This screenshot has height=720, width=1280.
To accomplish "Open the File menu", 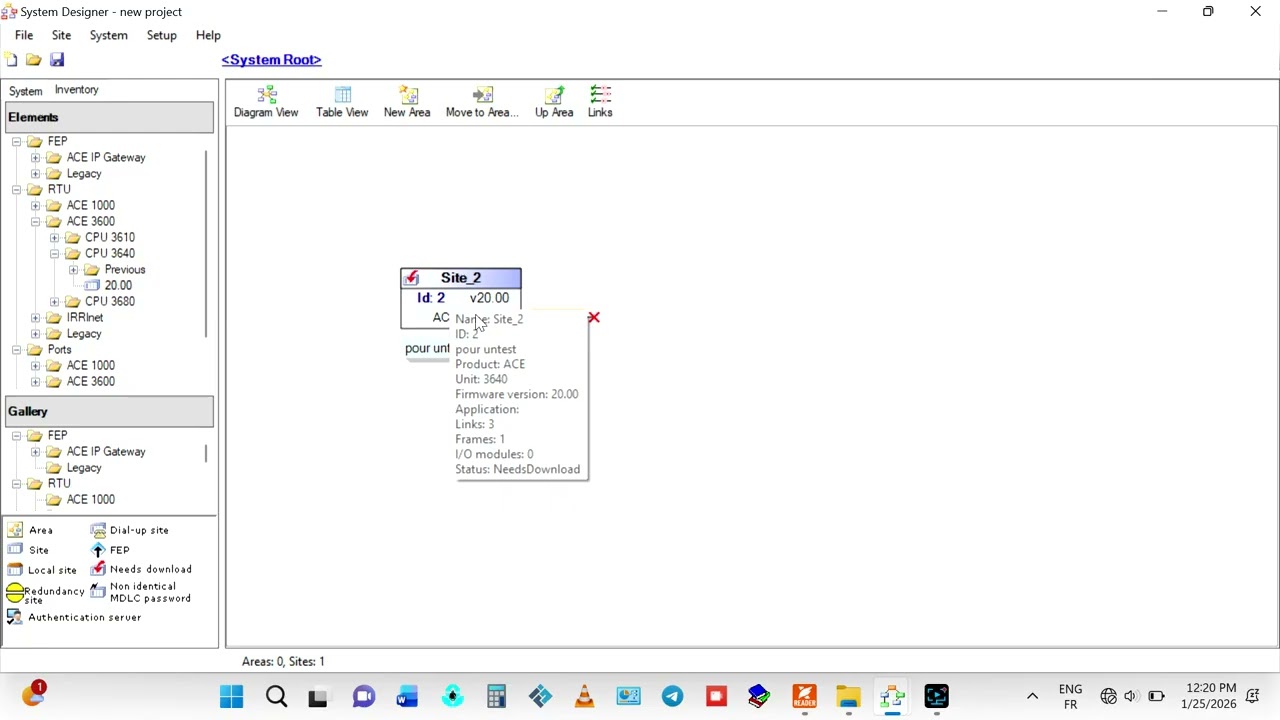I will [x=24, y=35].
